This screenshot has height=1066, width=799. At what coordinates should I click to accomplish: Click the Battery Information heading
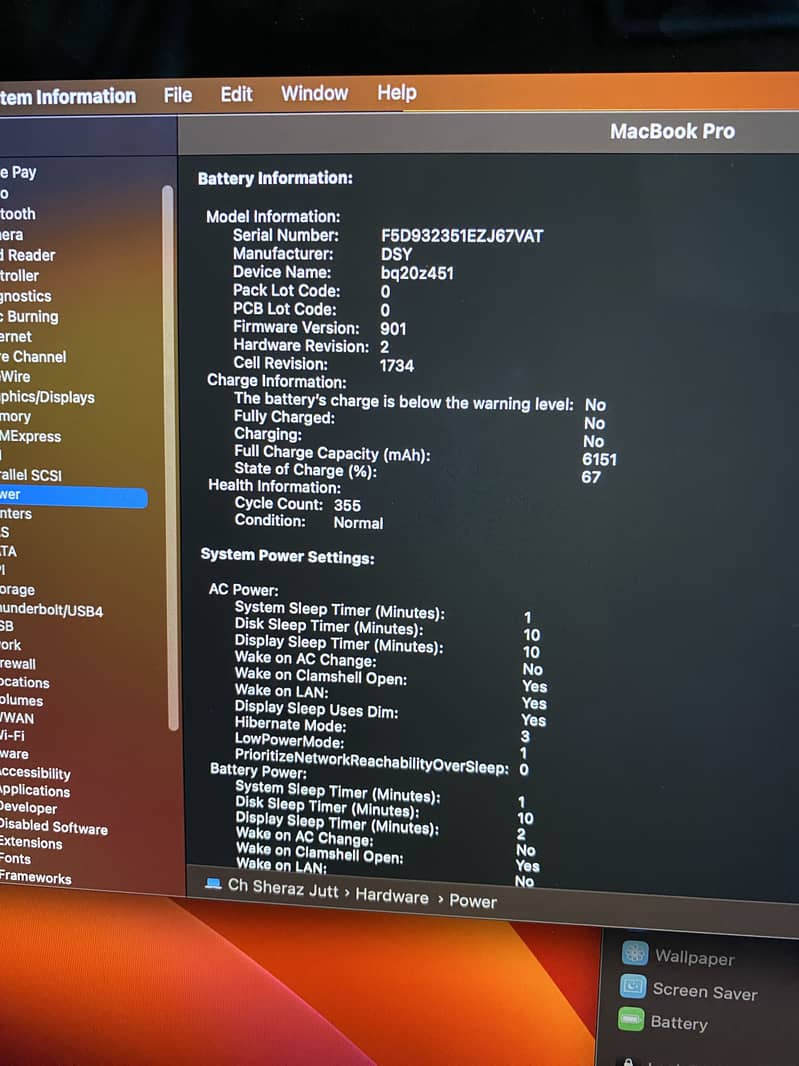pyautogui.click(x=275, y=178)
